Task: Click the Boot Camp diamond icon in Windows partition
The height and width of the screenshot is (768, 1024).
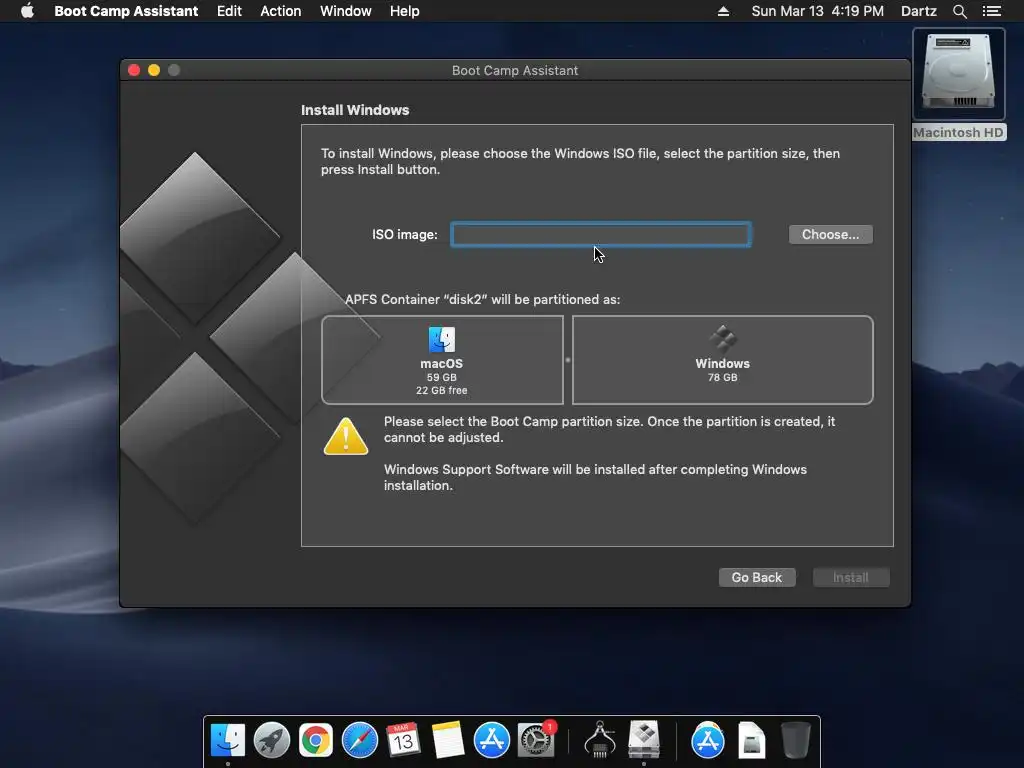Action: pyautogui.click(x=722, y=339)
